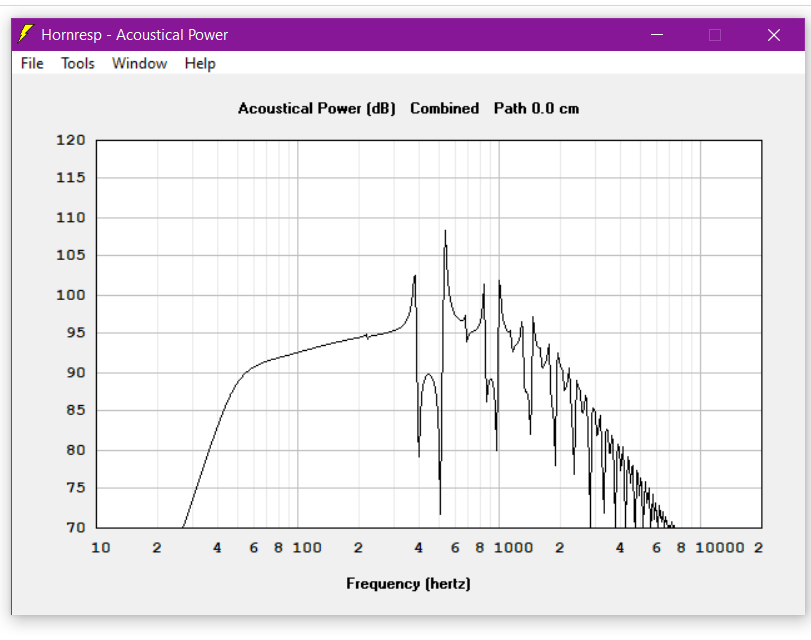Click the 10000 label on the frequency axis

pos(719,547)
